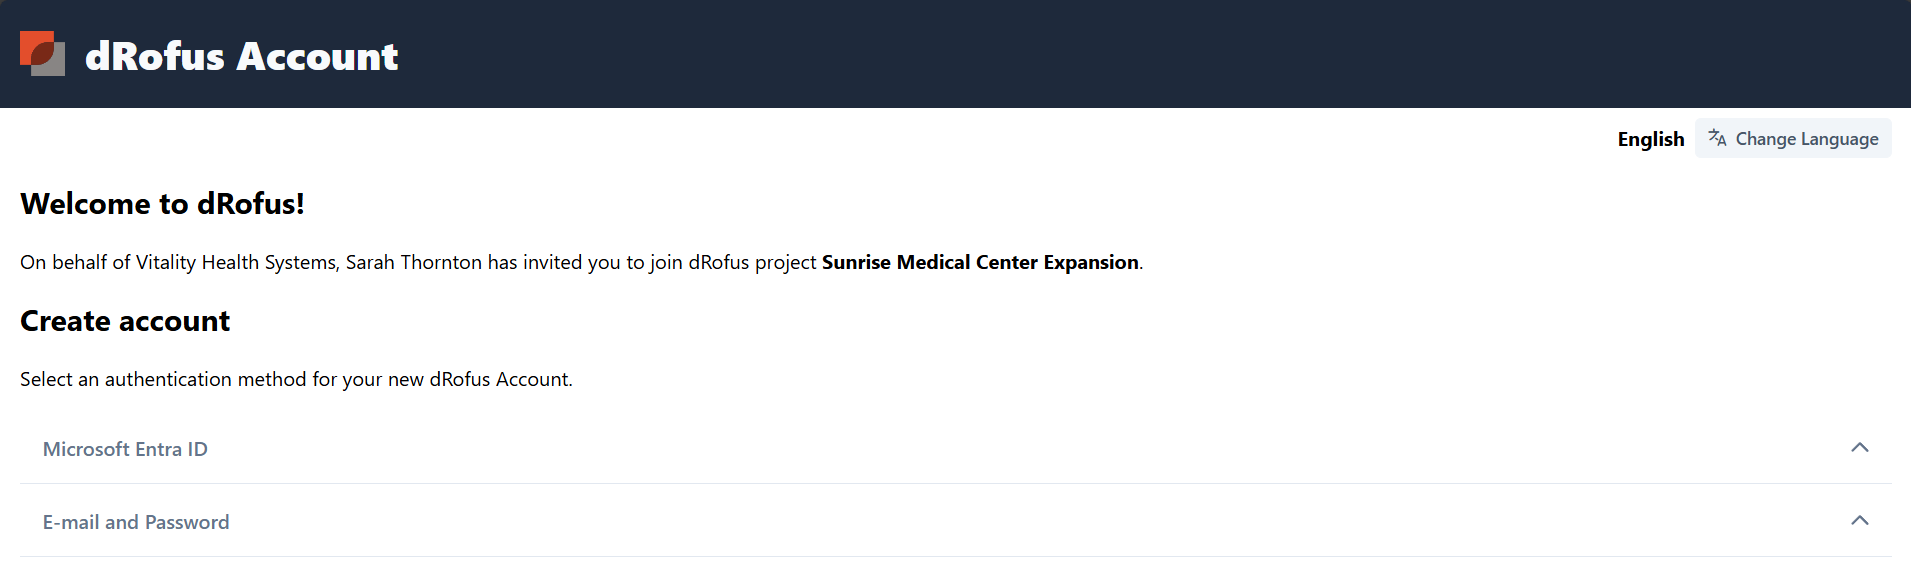Click the translate icon beside Change Language
The width and height of the screenshot is (1911, 562).
(1717, 138)
